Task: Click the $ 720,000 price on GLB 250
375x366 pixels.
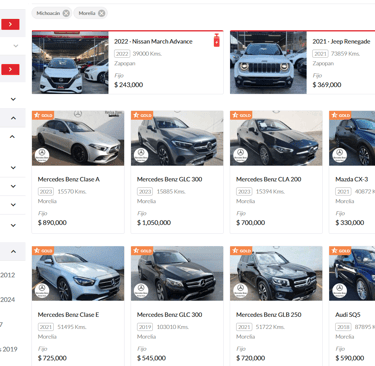Action: coord(251,358)
